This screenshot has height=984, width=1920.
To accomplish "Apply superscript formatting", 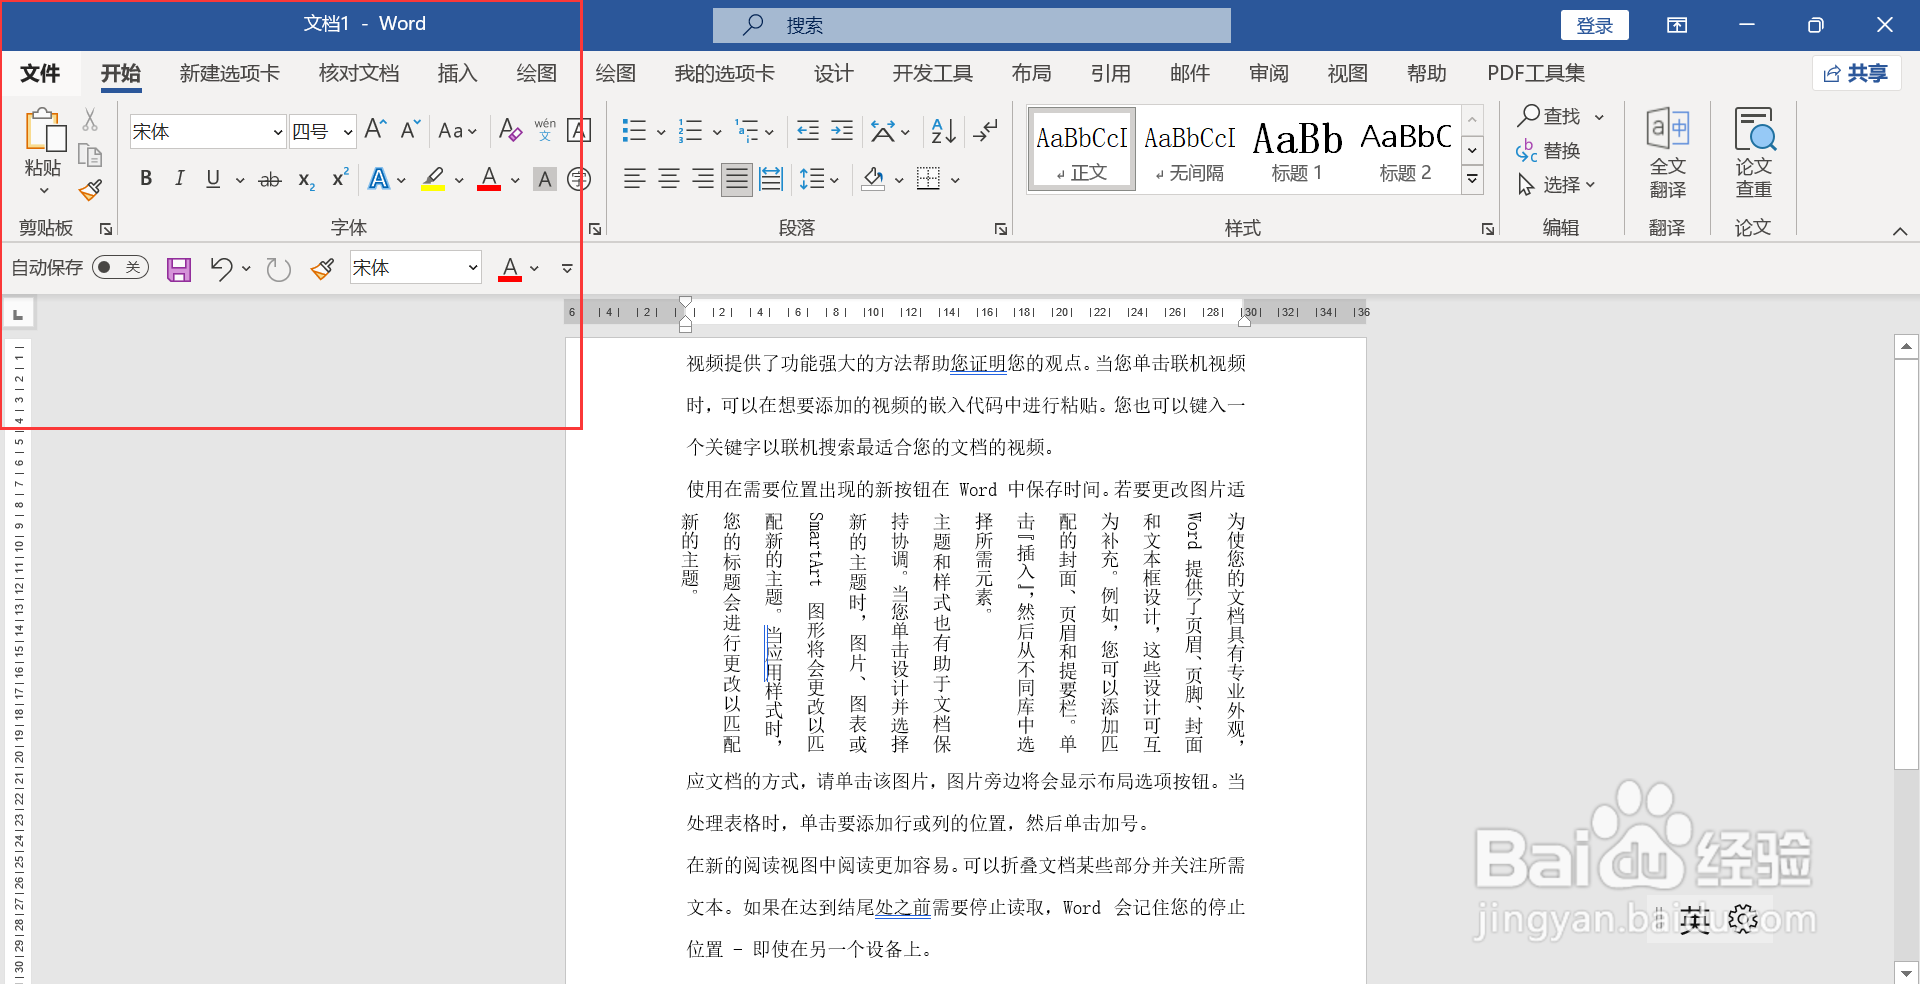I will tap(340, 178).
